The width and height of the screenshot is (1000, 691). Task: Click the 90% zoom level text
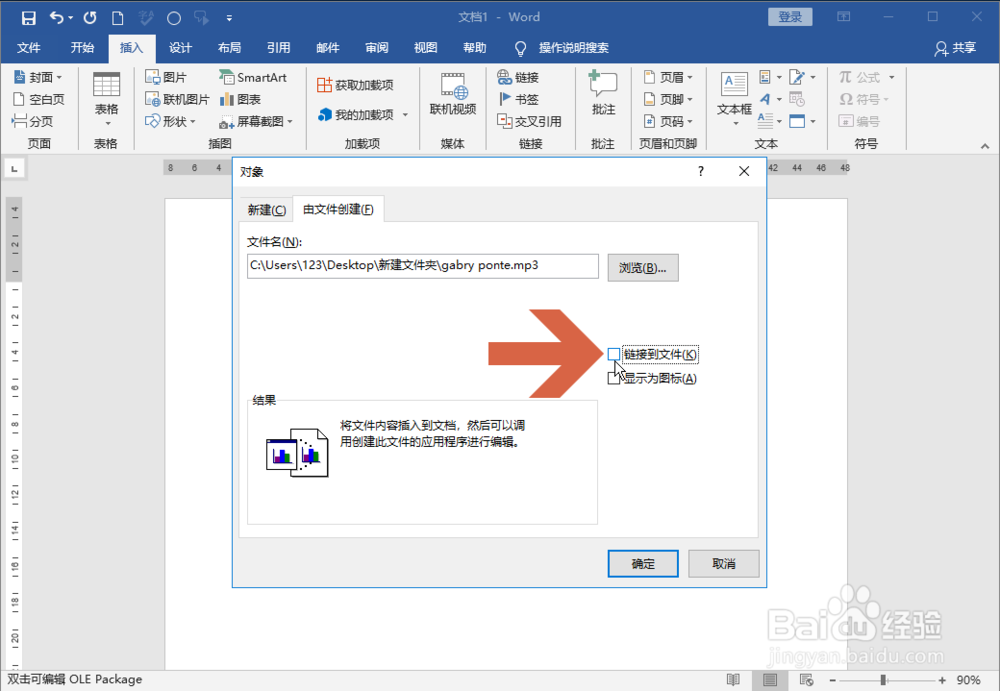coord(968,680)
